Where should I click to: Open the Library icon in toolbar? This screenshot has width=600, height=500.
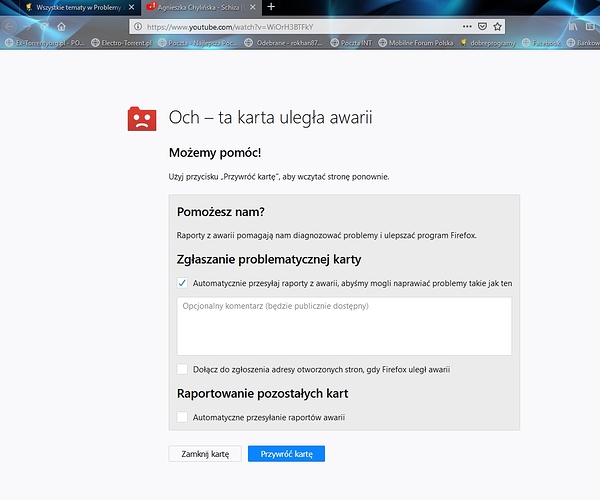click(573, 26)
